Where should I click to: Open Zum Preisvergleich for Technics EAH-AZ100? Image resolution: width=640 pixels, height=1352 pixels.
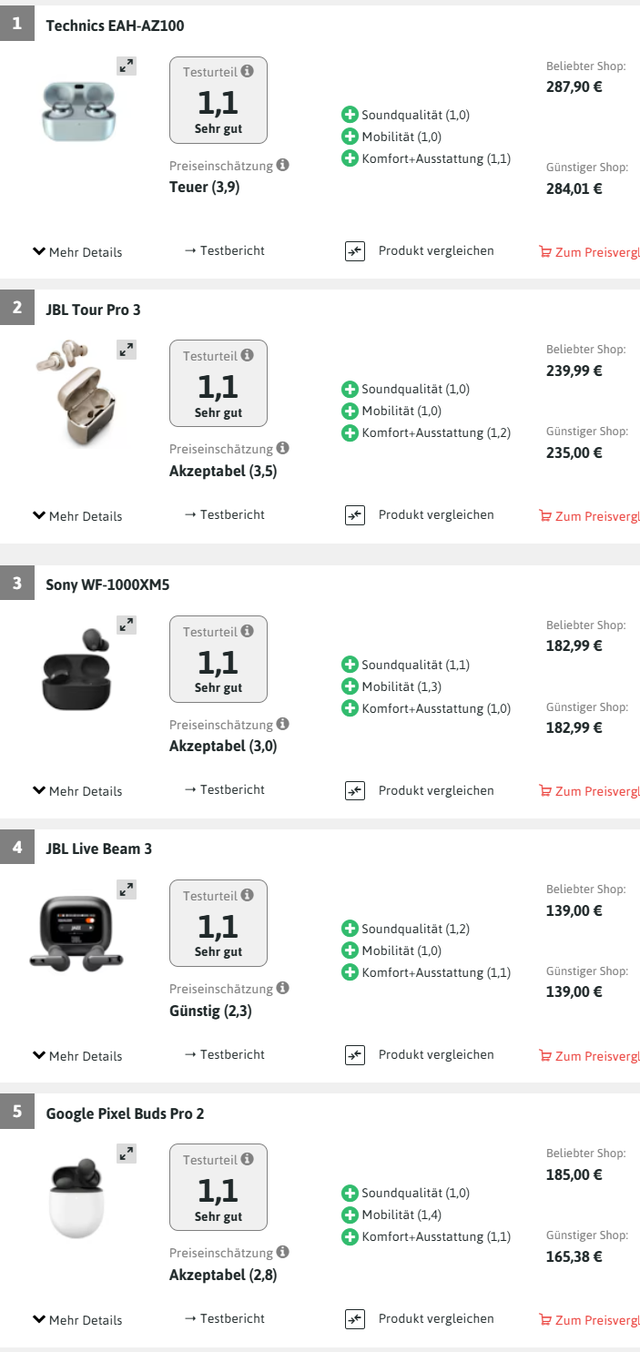590,252
